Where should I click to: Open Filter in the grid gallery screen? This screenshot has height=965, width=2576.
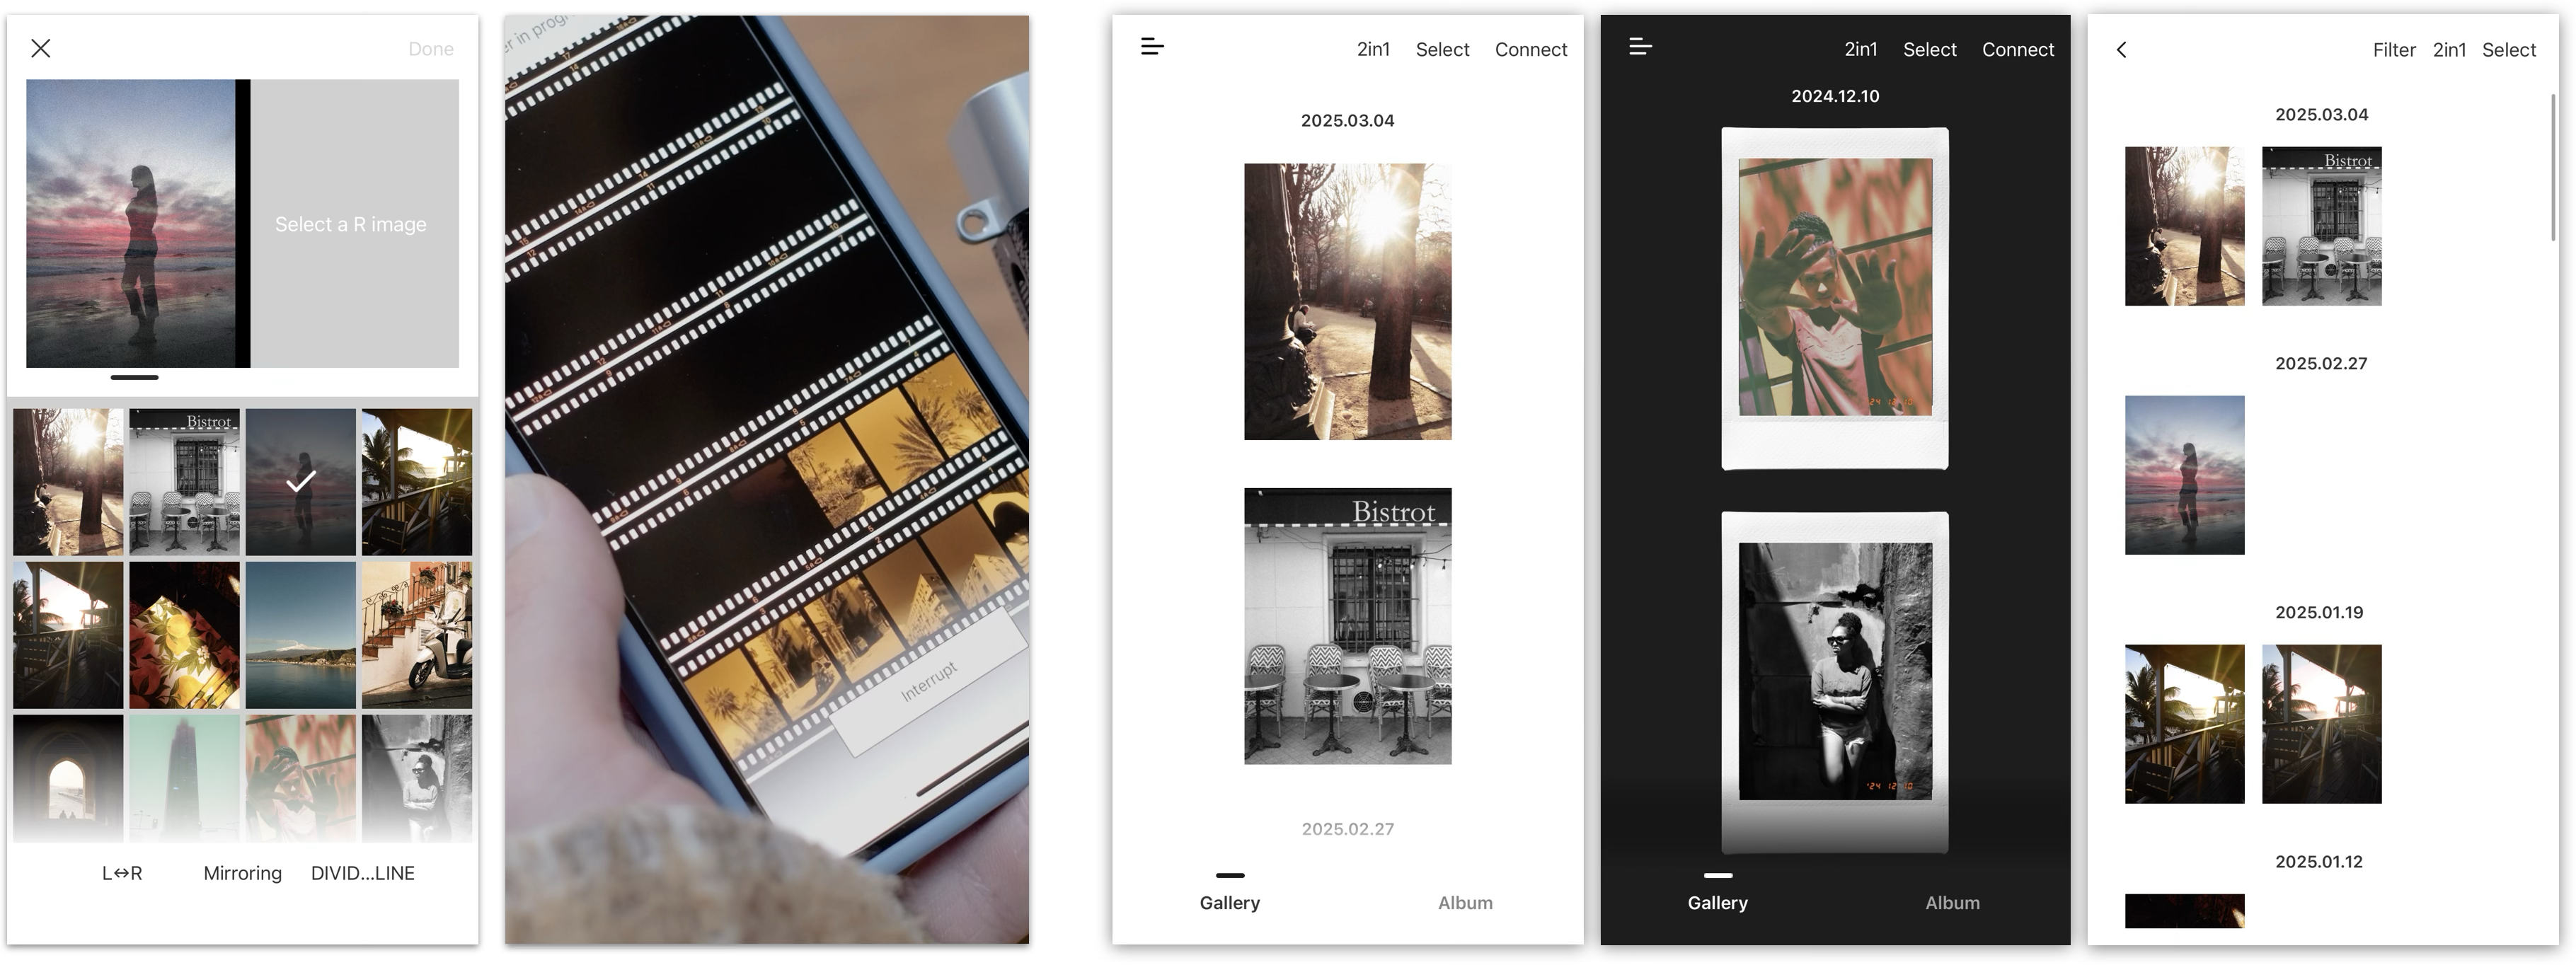(2394, 50)
